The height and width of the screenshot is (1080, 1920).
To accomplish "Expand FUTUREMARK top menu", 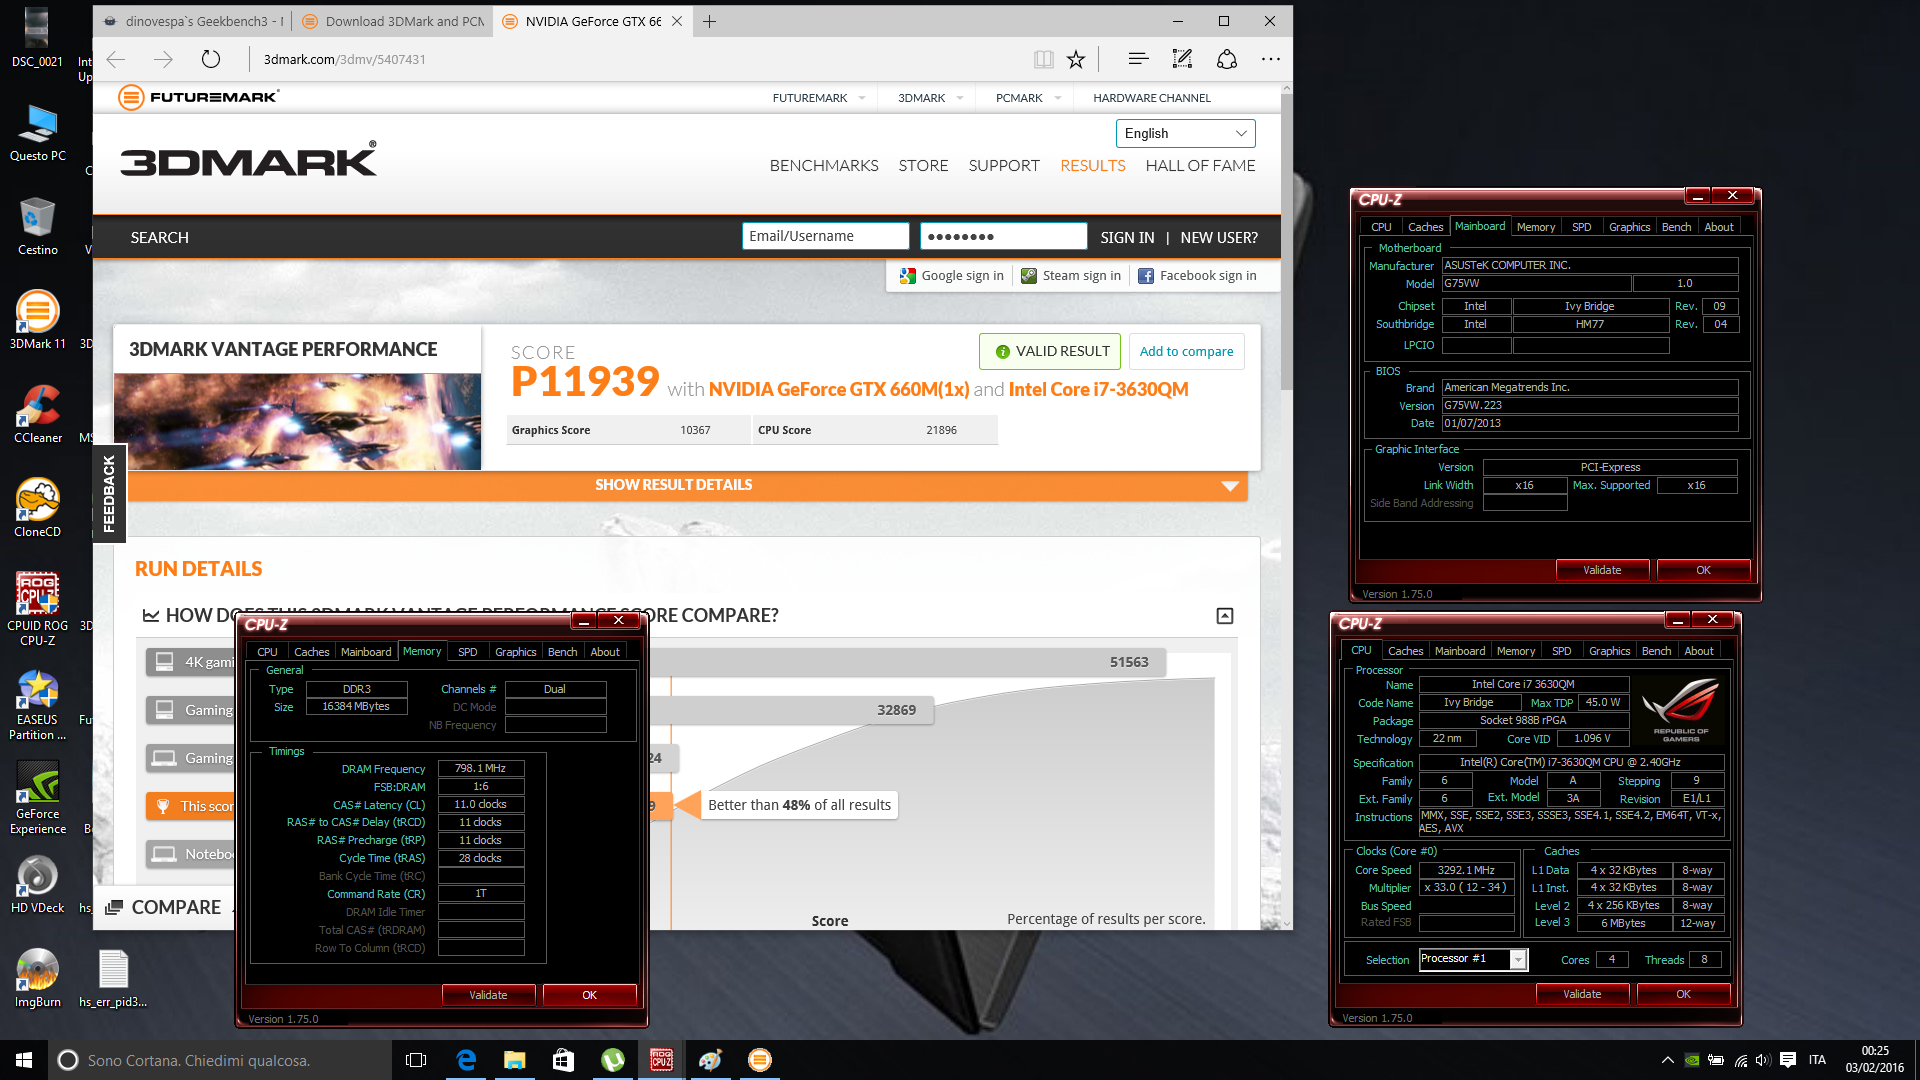I will point(819,98).
